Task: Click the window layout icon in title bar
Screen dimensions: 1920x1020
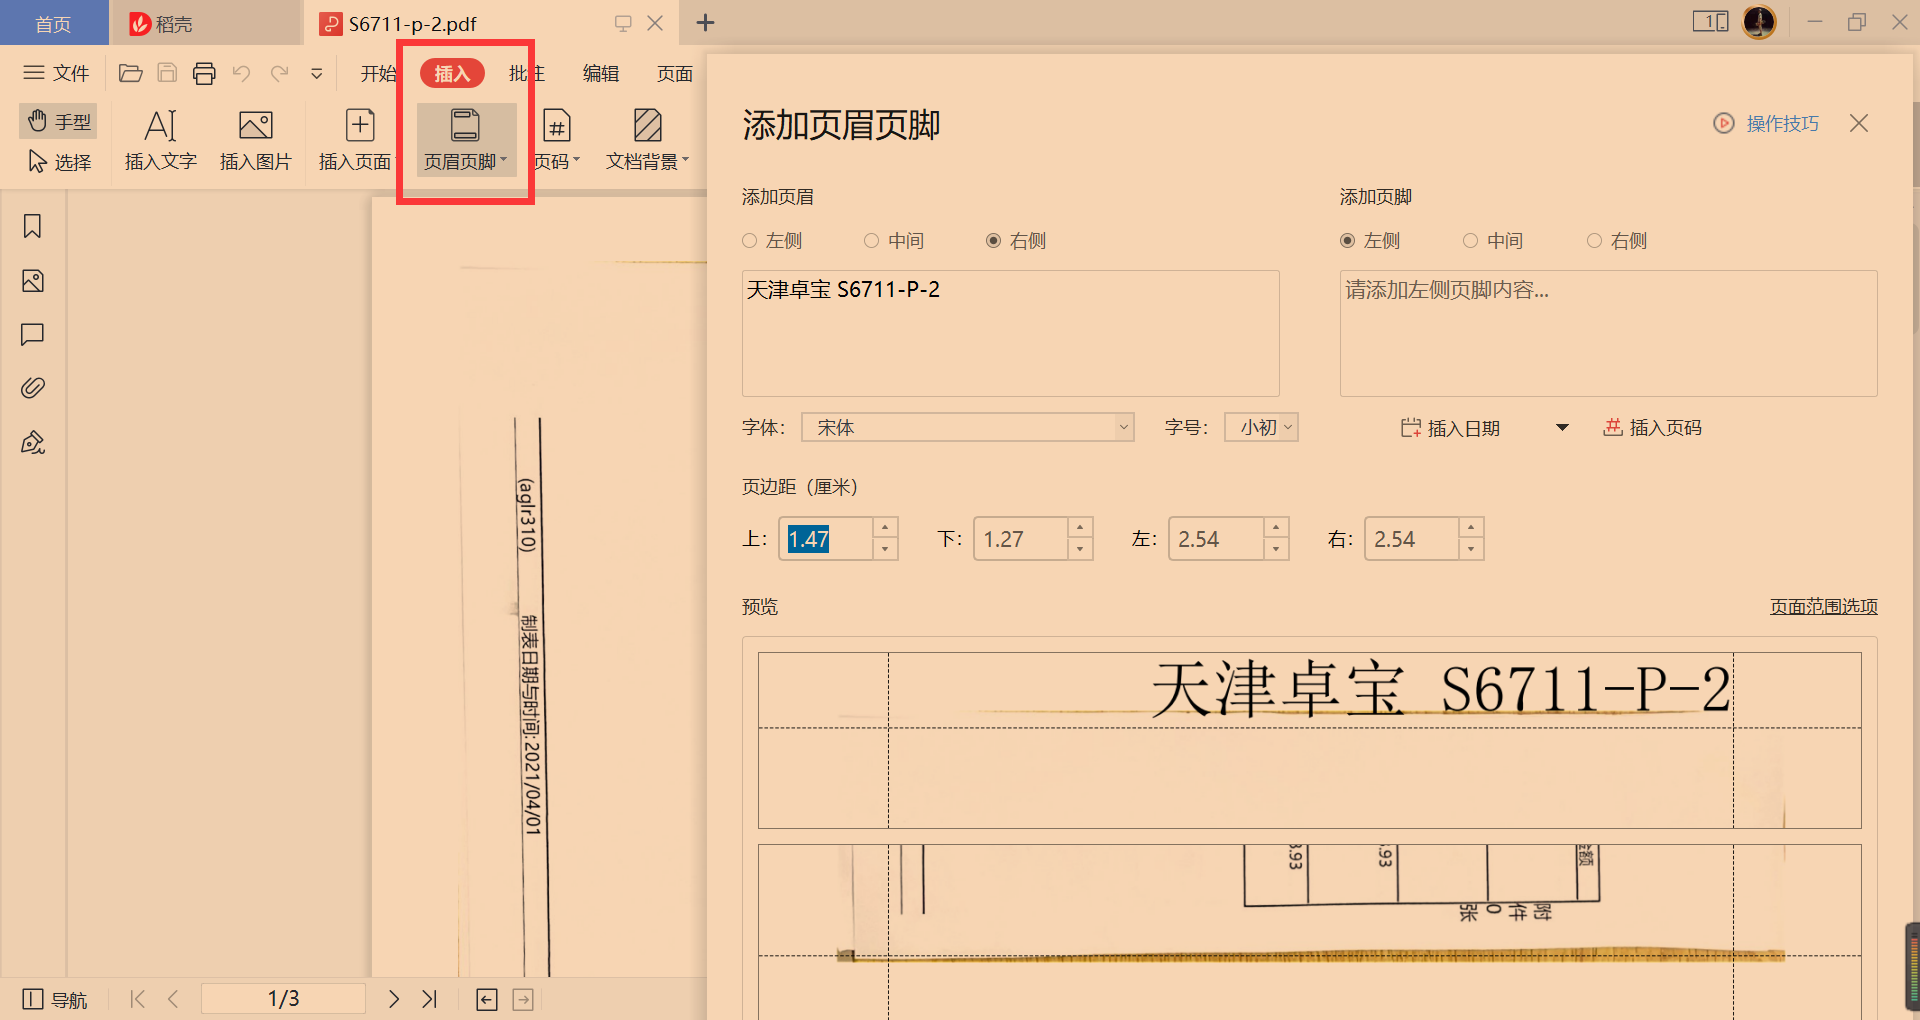Action: [1710, 22]
